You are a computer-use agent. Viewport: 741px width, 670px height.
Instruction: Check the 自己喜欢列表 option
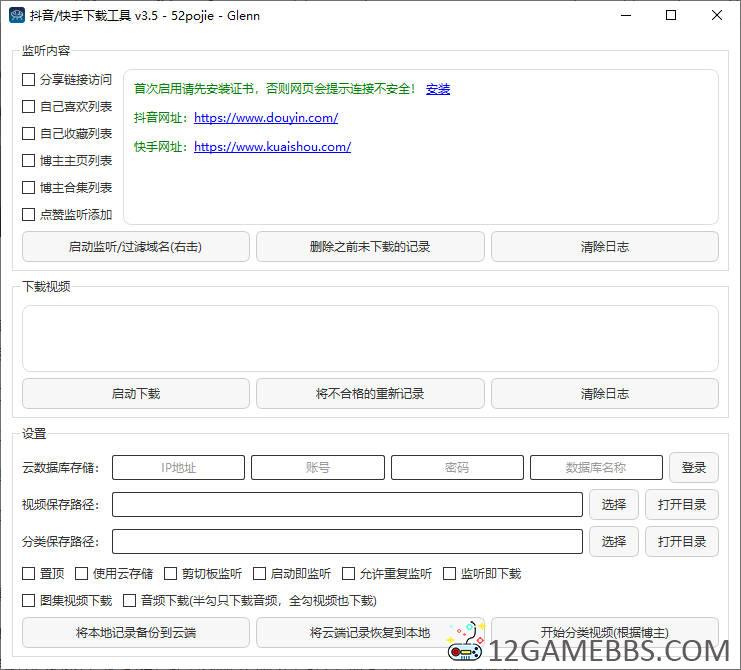[29, 107]
